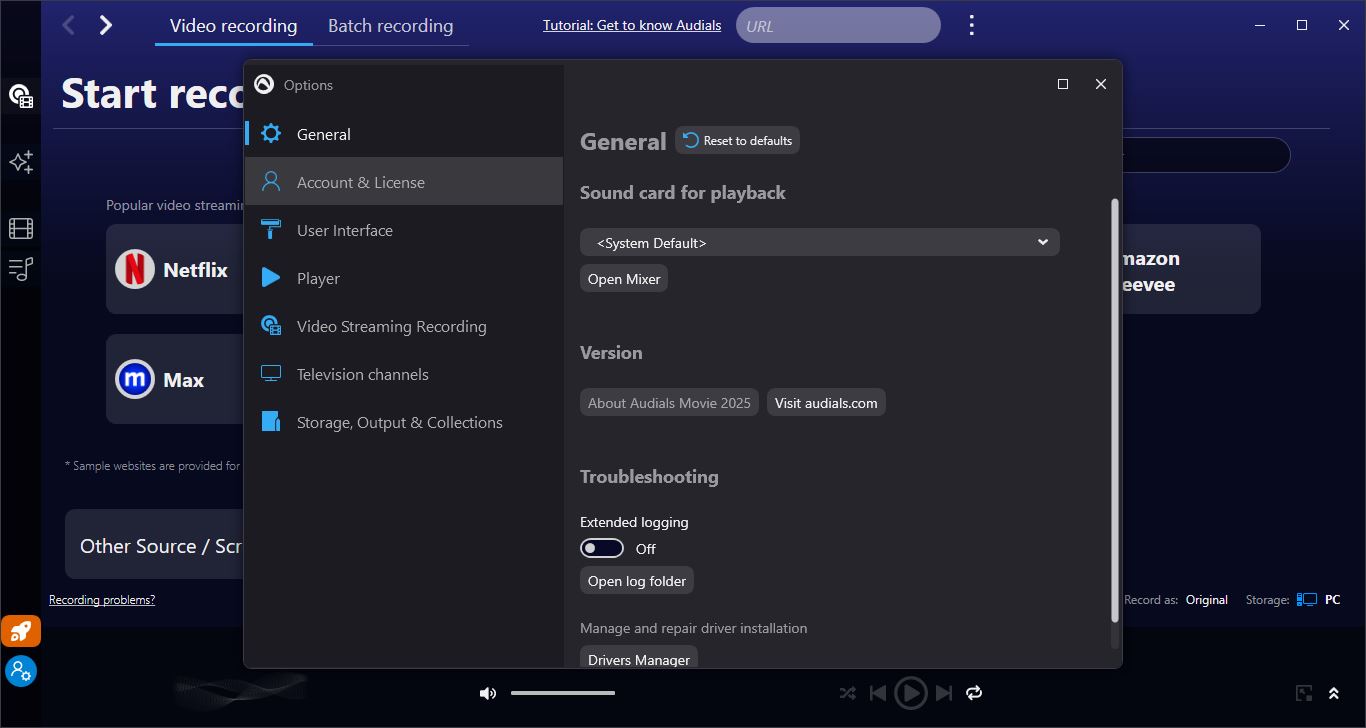Select the Max streaming tile
This screenshot has height=728, width=1366.
click(174, 379)
